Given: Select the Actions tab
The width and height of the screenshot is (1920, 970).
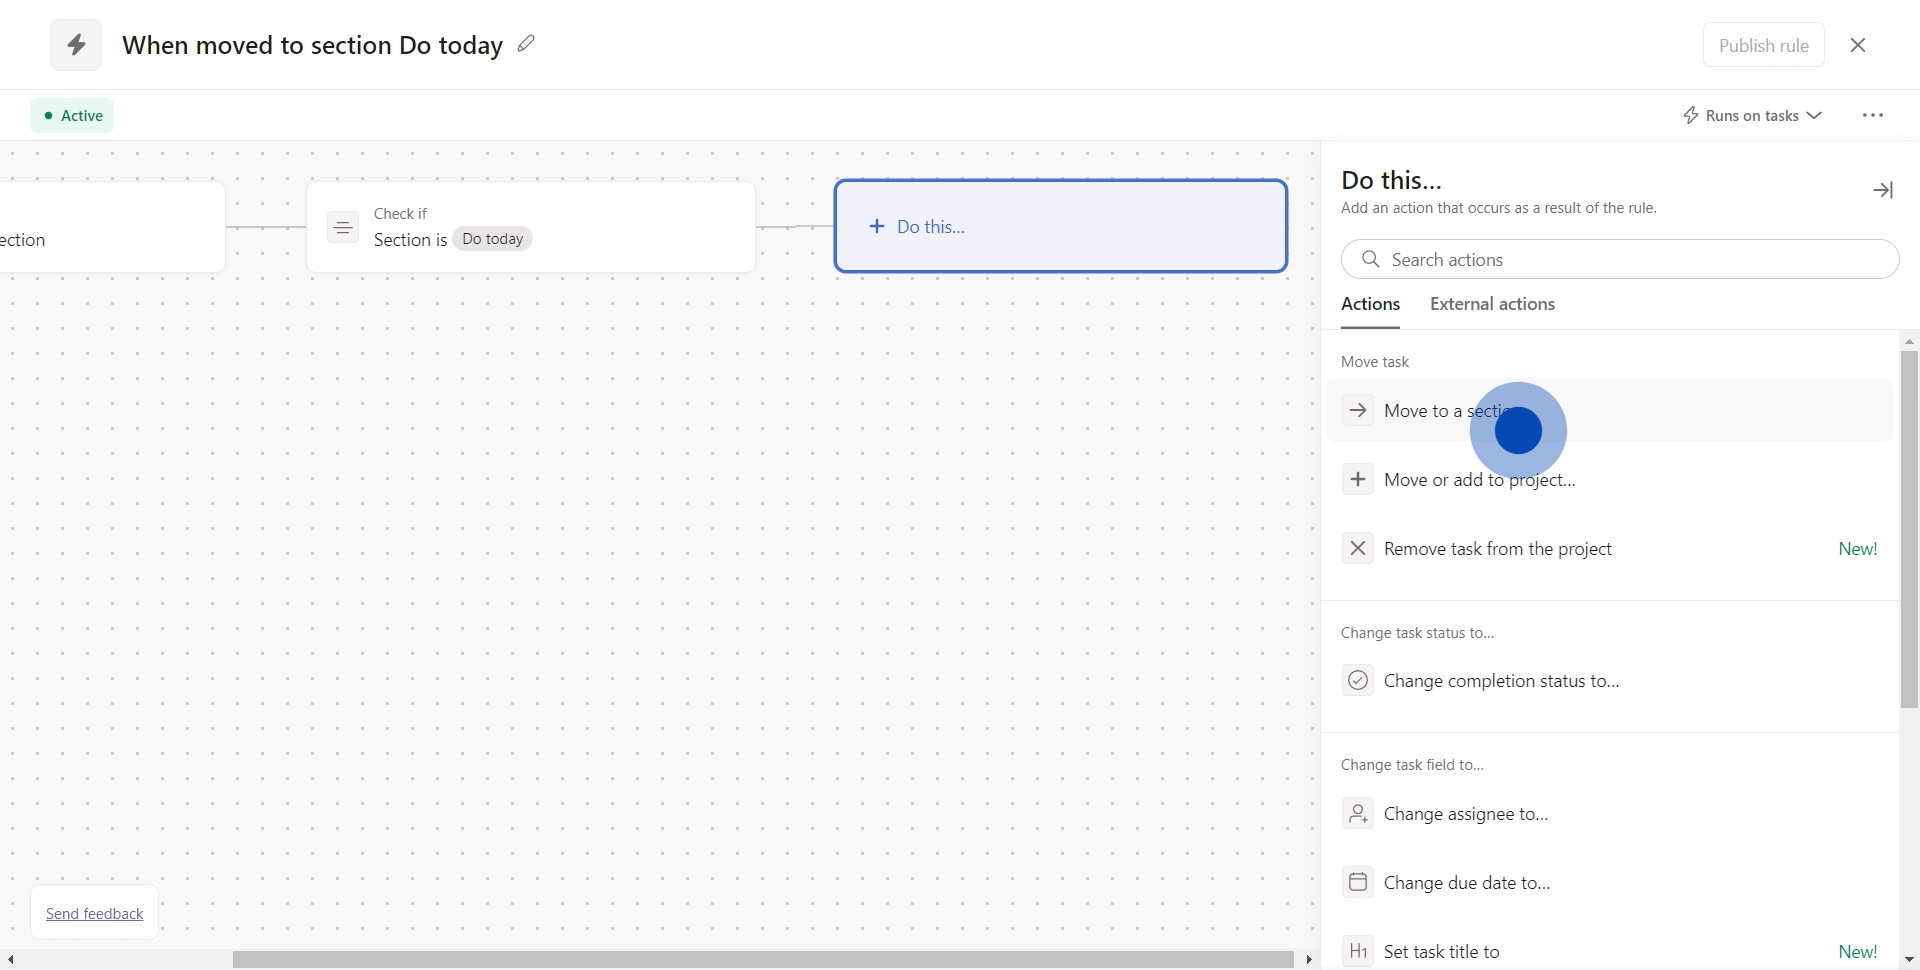Looking at the screenshot, I should [1370, 304].
